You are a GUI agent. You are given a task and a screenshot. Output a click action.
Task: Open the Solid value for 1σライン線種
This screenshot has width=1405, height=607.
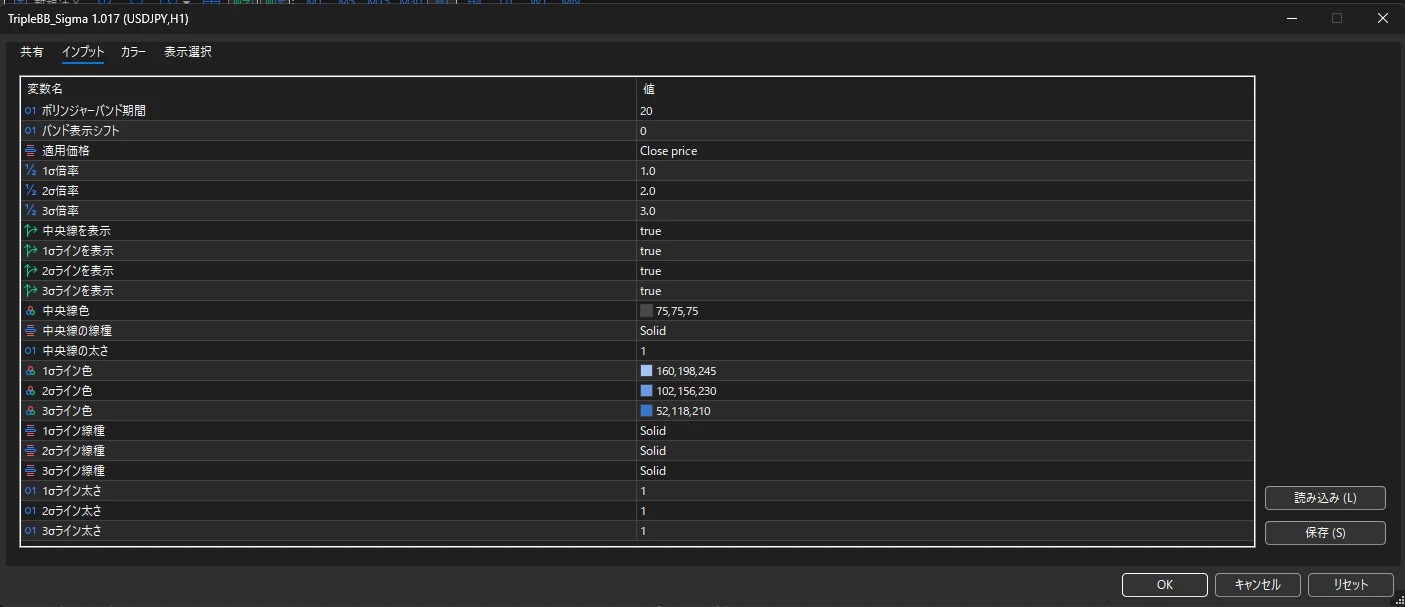653,431
